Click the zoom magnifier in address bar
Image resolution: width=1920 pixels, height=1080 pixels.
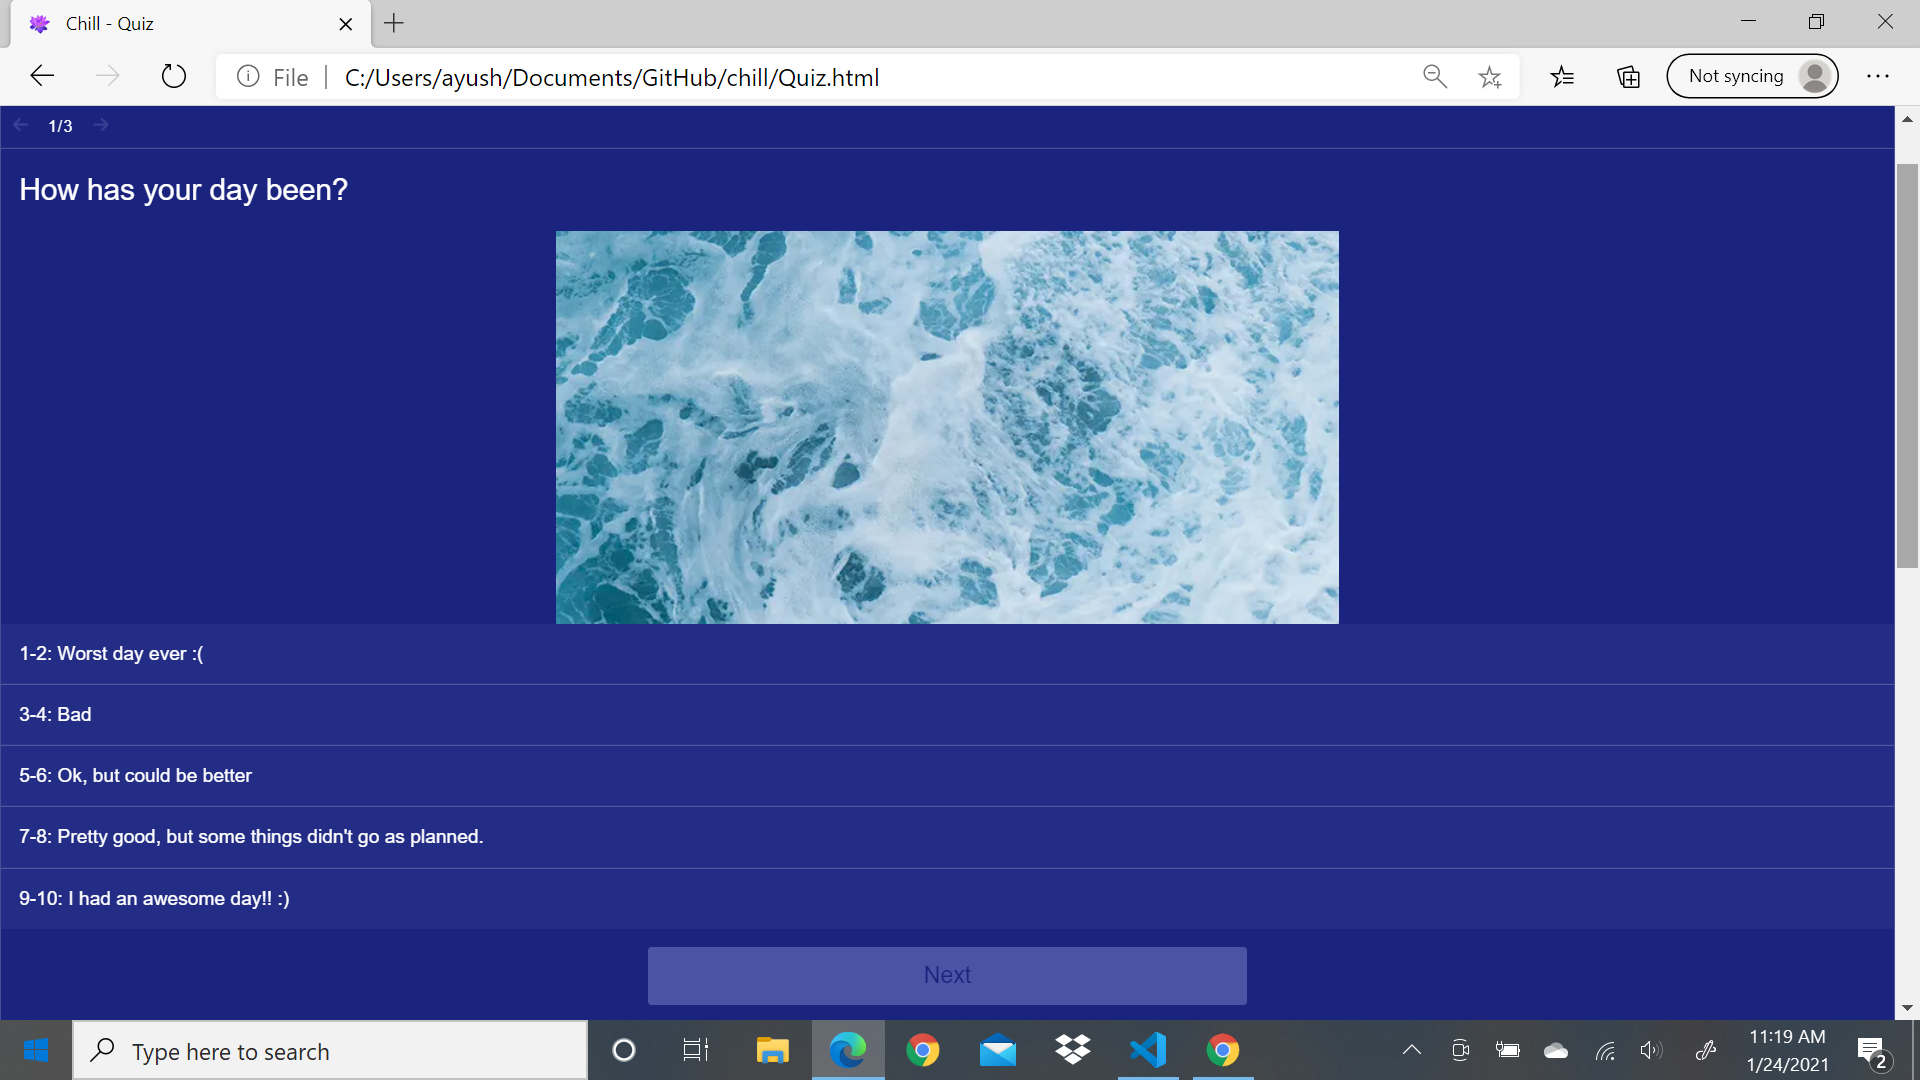1434,77
